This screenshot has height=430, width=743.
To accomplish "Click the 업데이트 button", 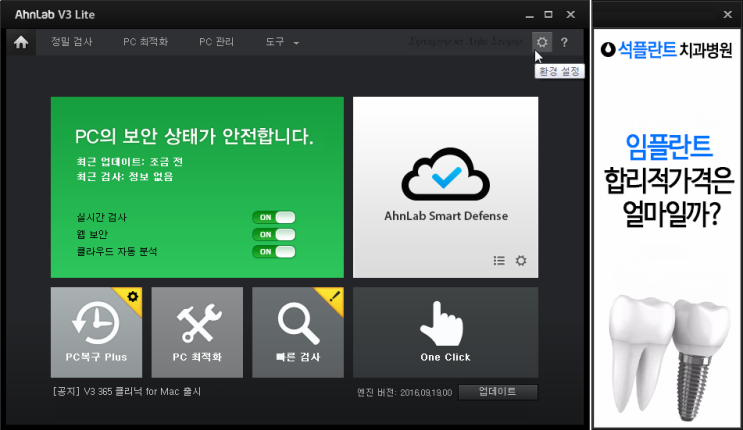I will pyautogui.click(x=498, y=392).
